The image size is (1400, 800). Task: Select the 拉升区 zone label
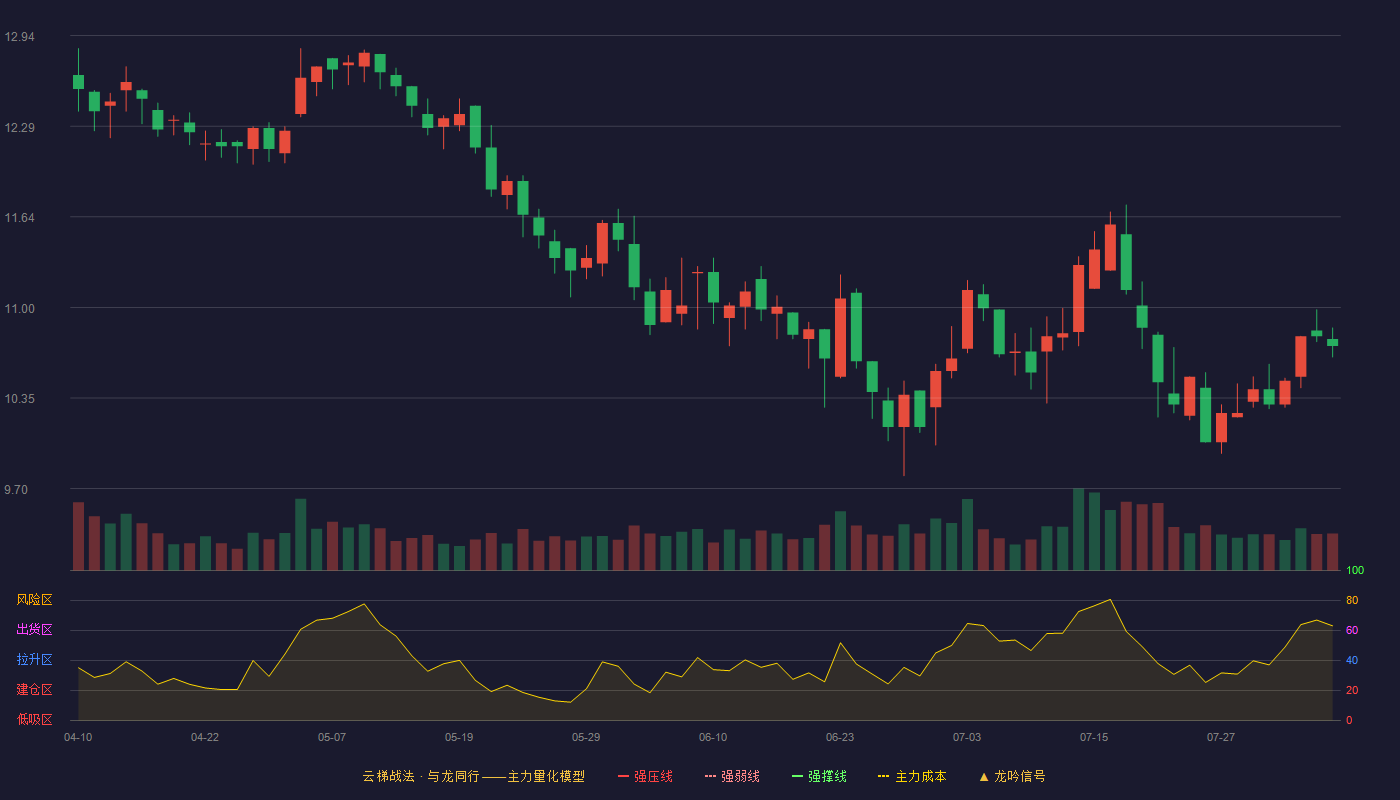[x=35, y=660]
